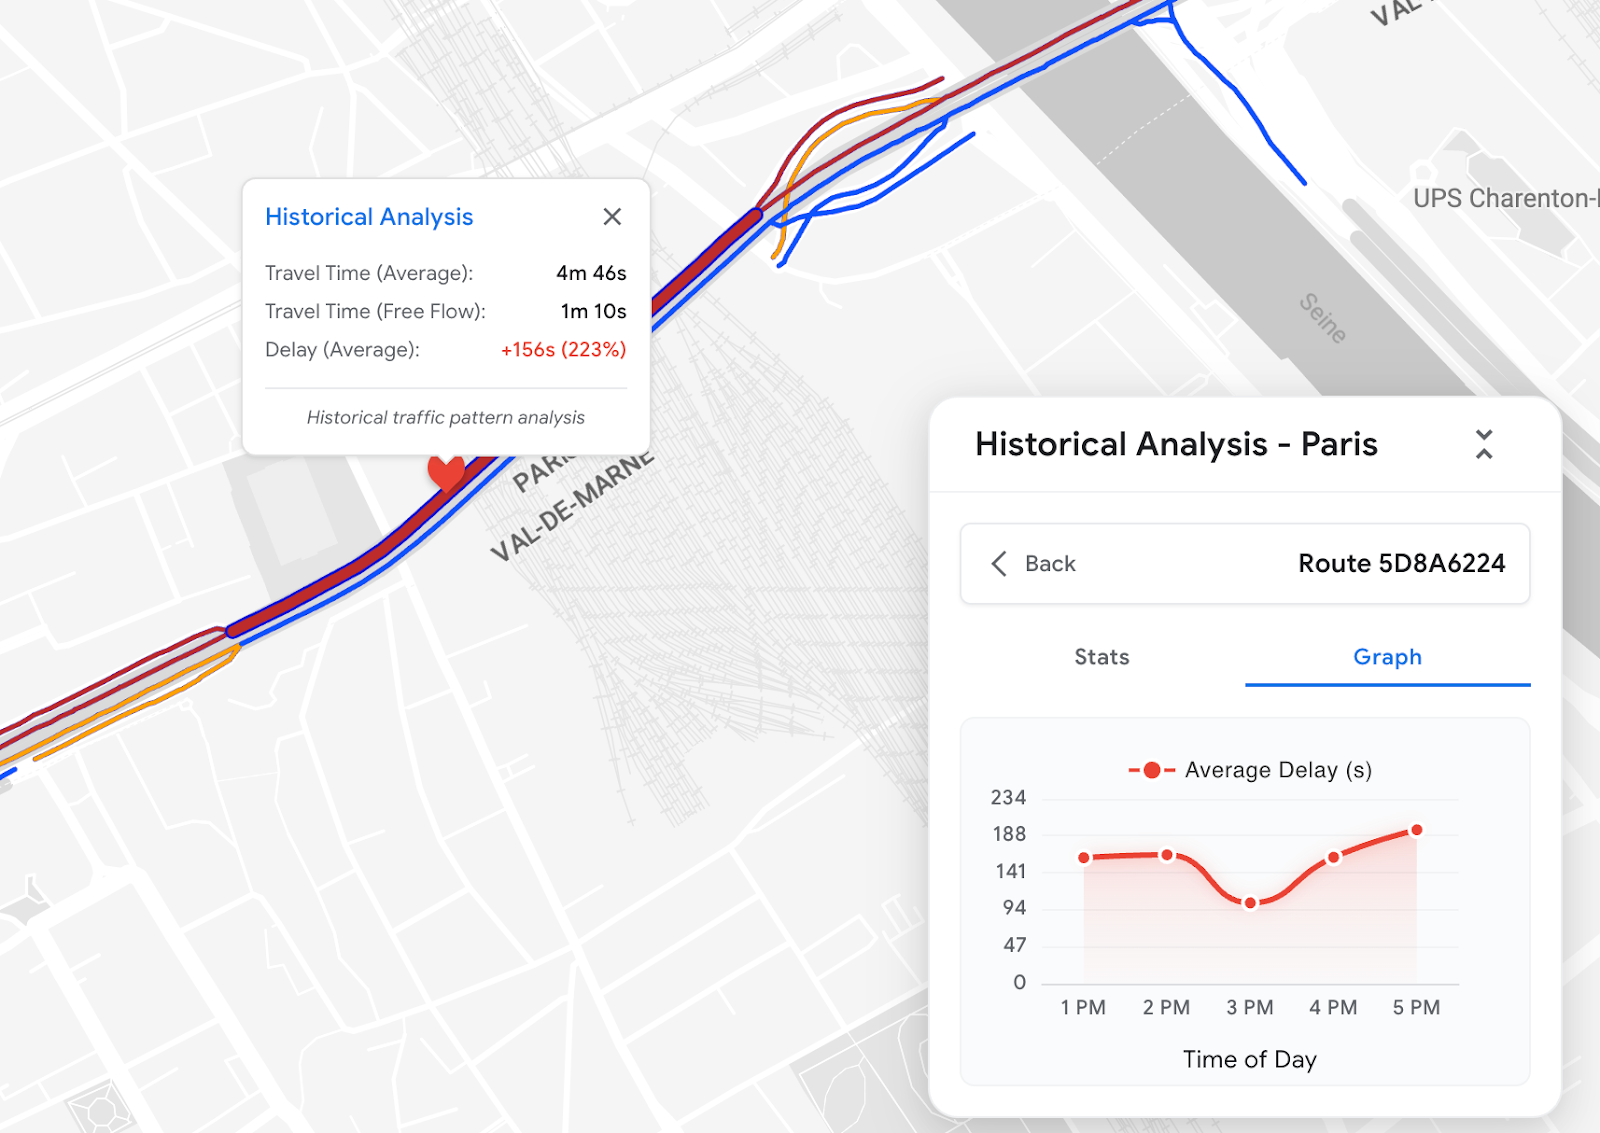Click the 4 PM marker on the delay curve
Screen dimensions: 1600x1133
[1333, 857]
